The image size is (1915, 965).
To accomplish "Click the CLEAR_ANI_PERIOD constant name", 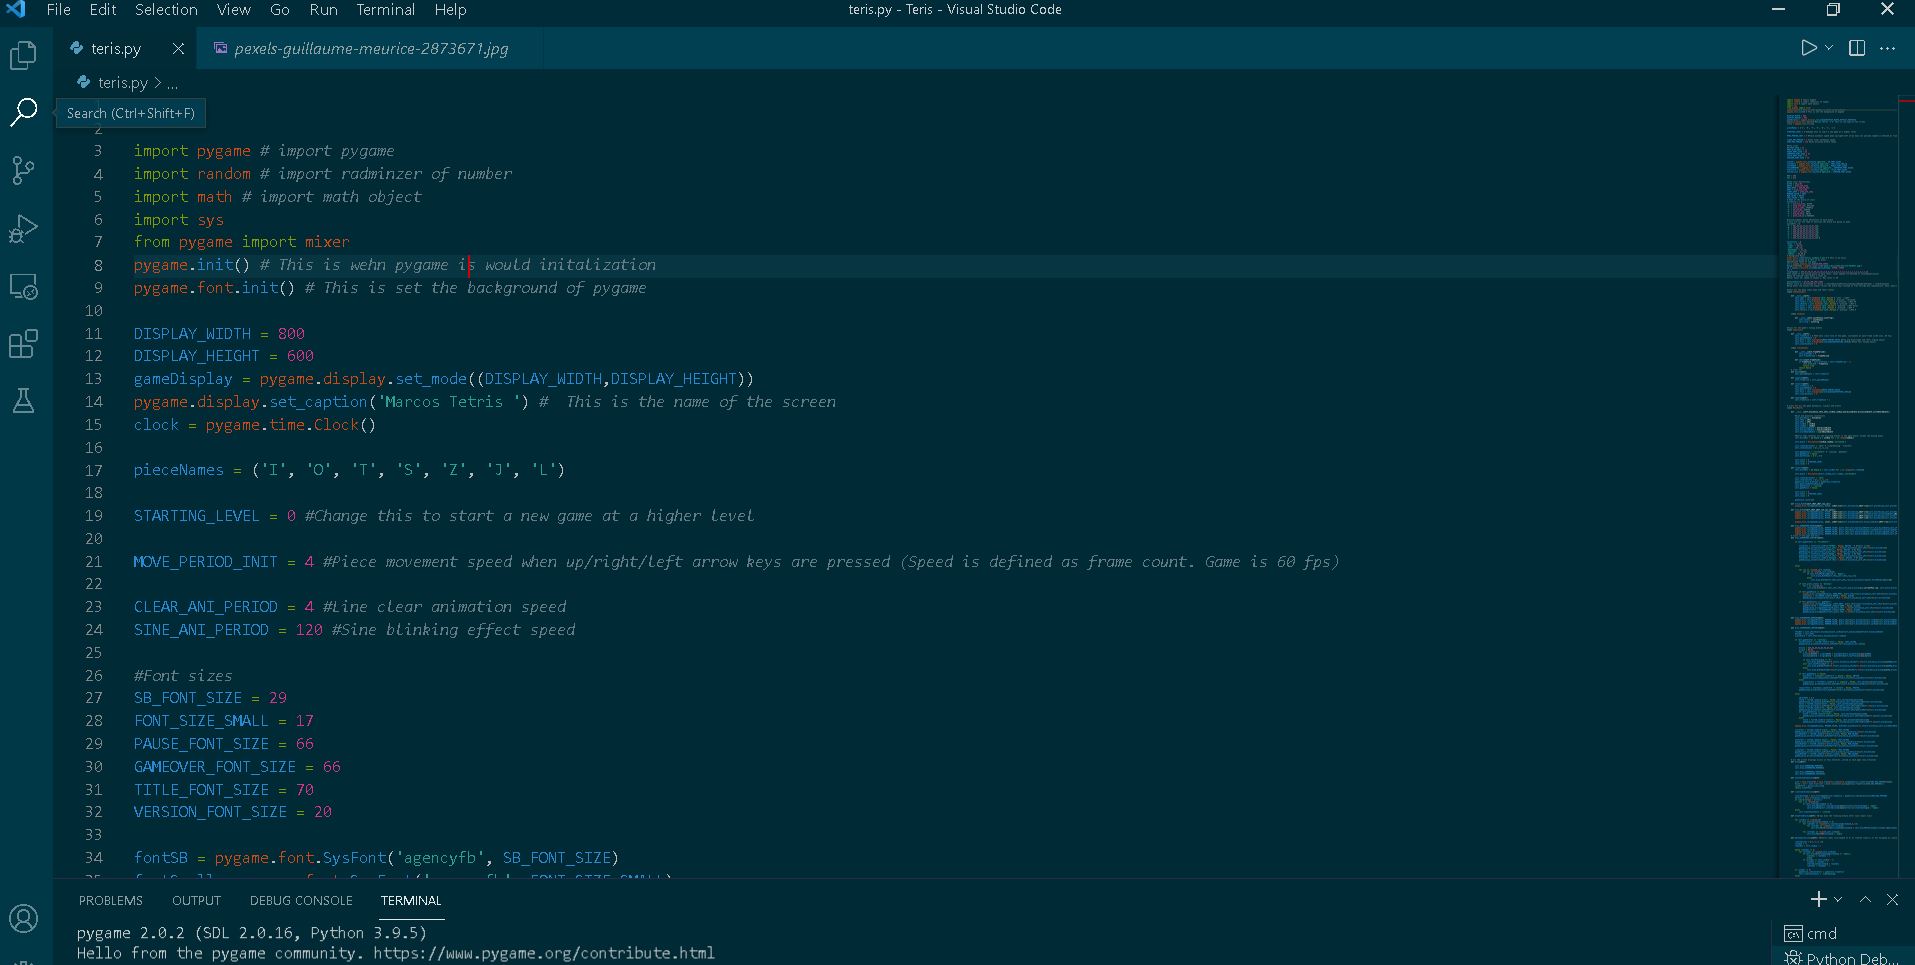I will pos(206,607).
